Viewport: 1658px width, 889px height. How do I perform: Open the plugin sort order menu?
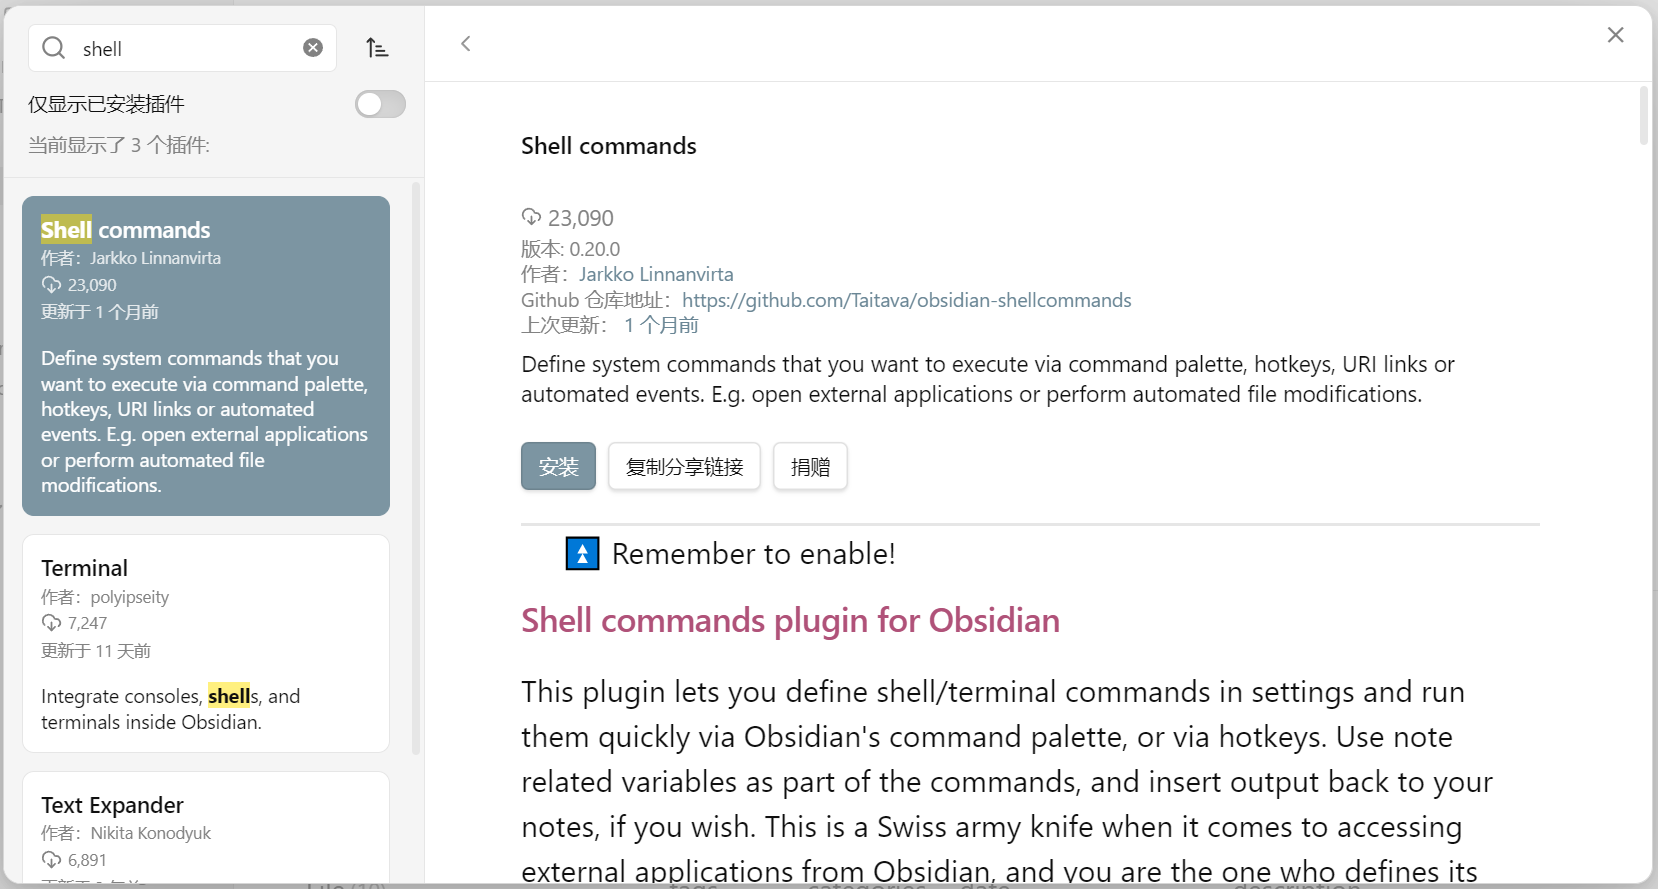pos(377,48)
